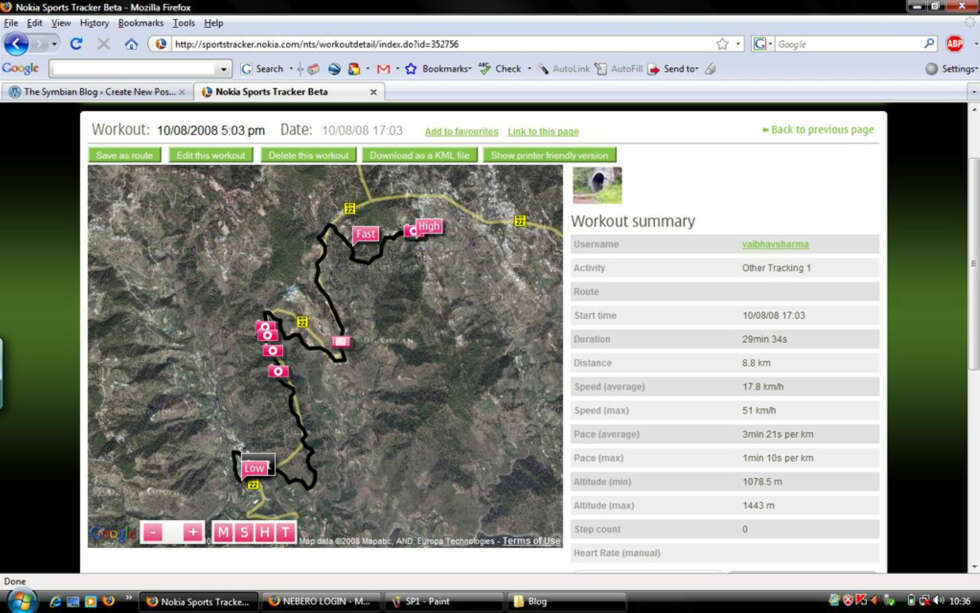Click Link to this page link
980x613 pixels.
[543, 132]
